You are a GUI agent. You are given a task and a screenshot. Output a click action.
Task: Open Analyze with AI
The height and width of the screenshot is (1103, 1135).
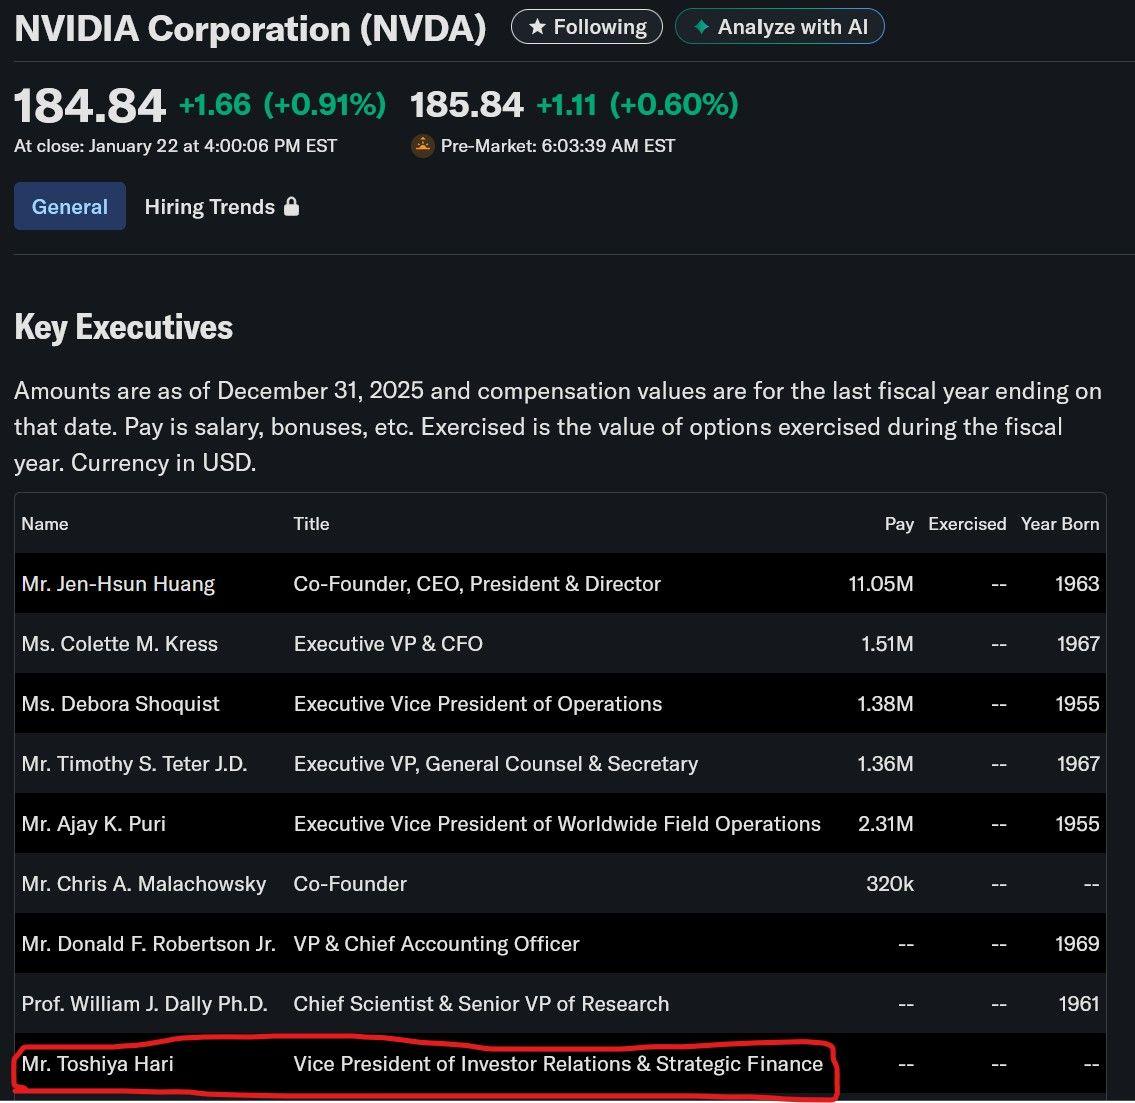pyautogui.click(x=779, y=28)
